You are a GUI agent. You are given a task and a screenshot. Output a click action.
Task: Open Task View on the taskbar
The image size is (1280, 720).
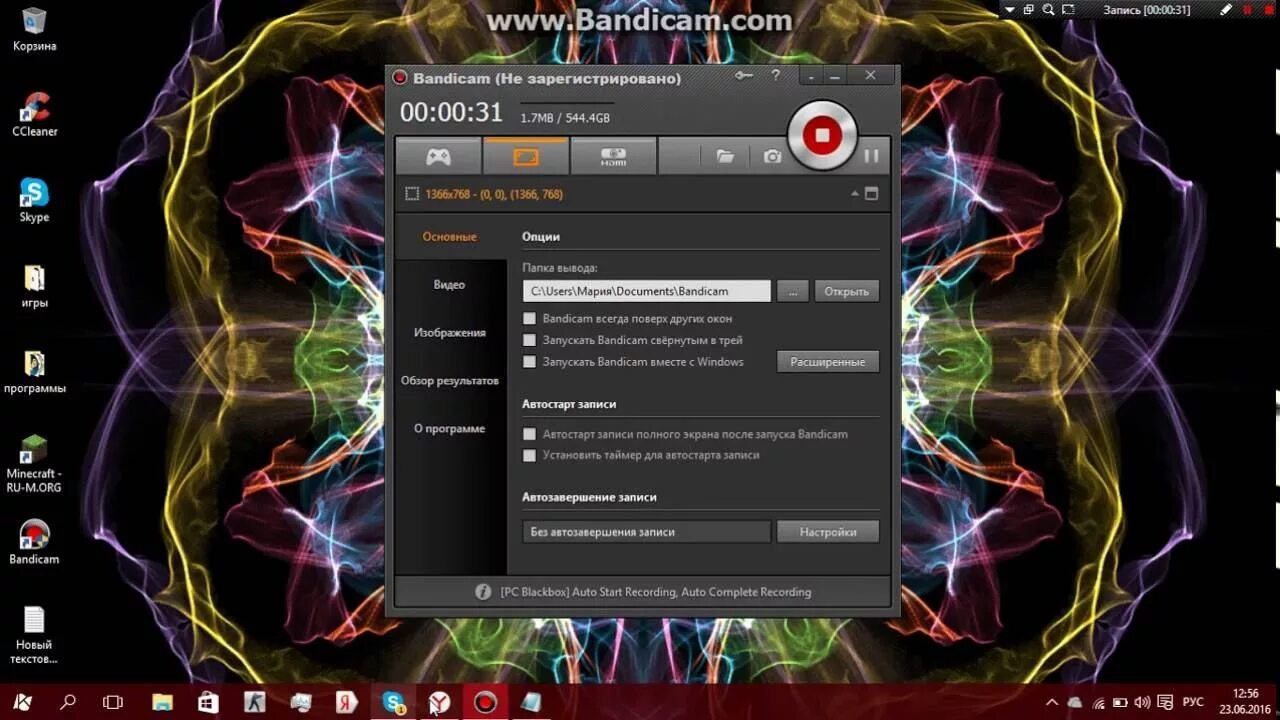pyautogui.click(x=113, y=702)
